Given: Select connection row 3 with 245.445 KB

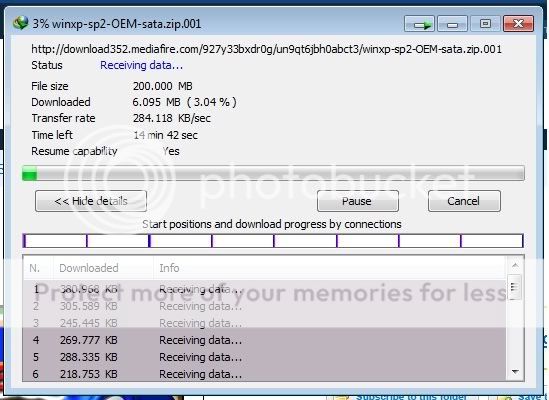Looking at the screenshot, I should [264, 323].
